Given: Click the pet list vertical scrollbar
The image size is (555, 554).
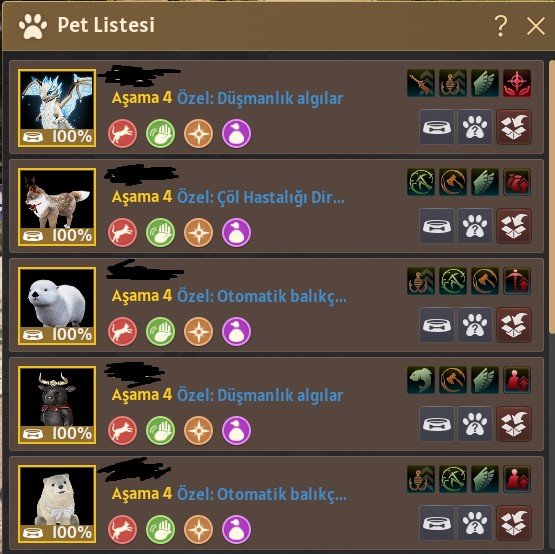Looking at the screenshot, I should [552, 196].
